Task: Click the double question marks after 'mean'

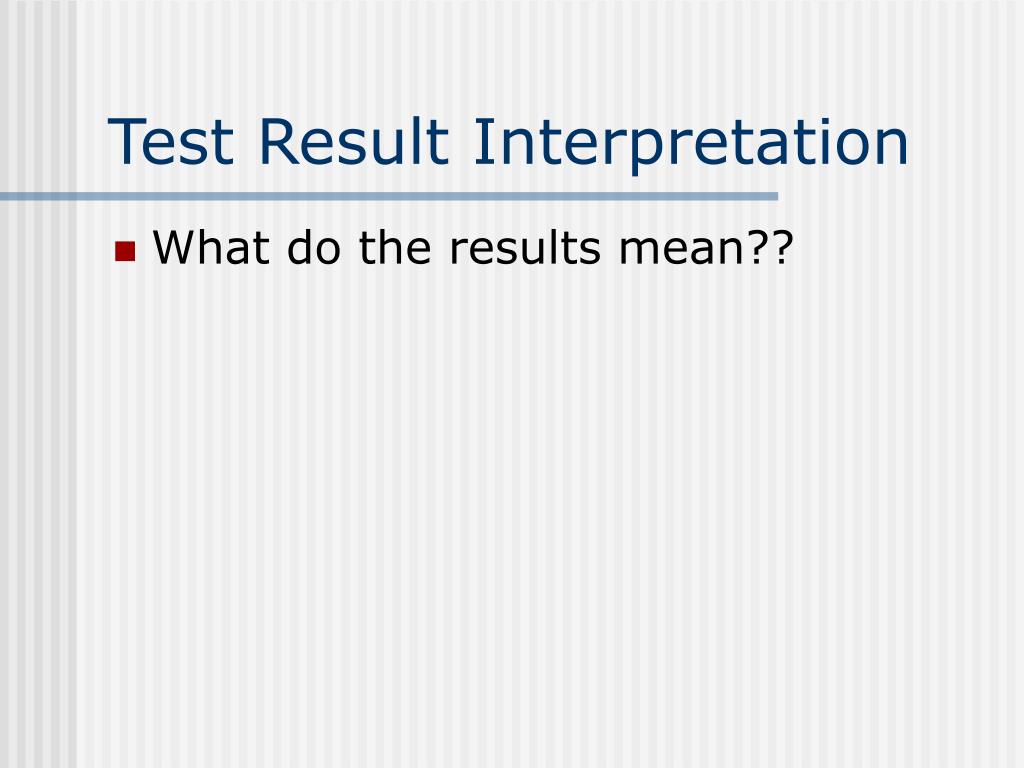Action: pos(773,248)
